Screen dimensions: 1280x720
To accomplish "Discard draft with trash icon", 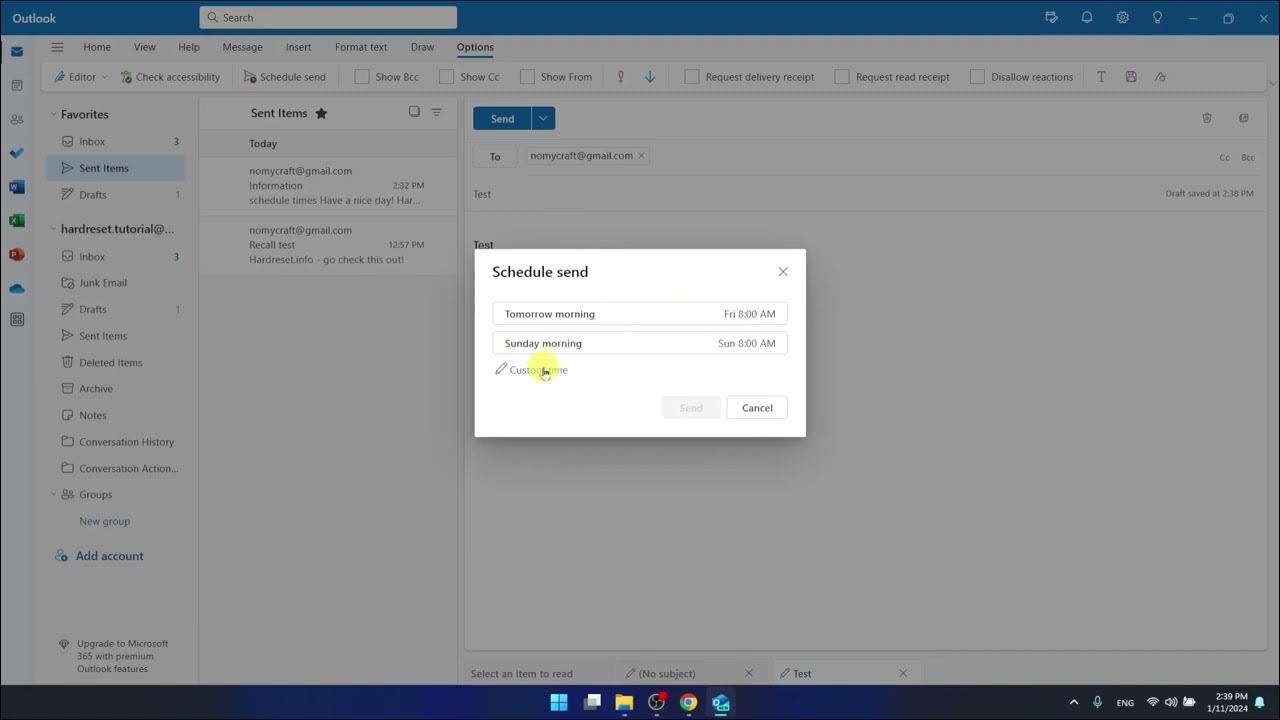I will (x=1207, y=118).
